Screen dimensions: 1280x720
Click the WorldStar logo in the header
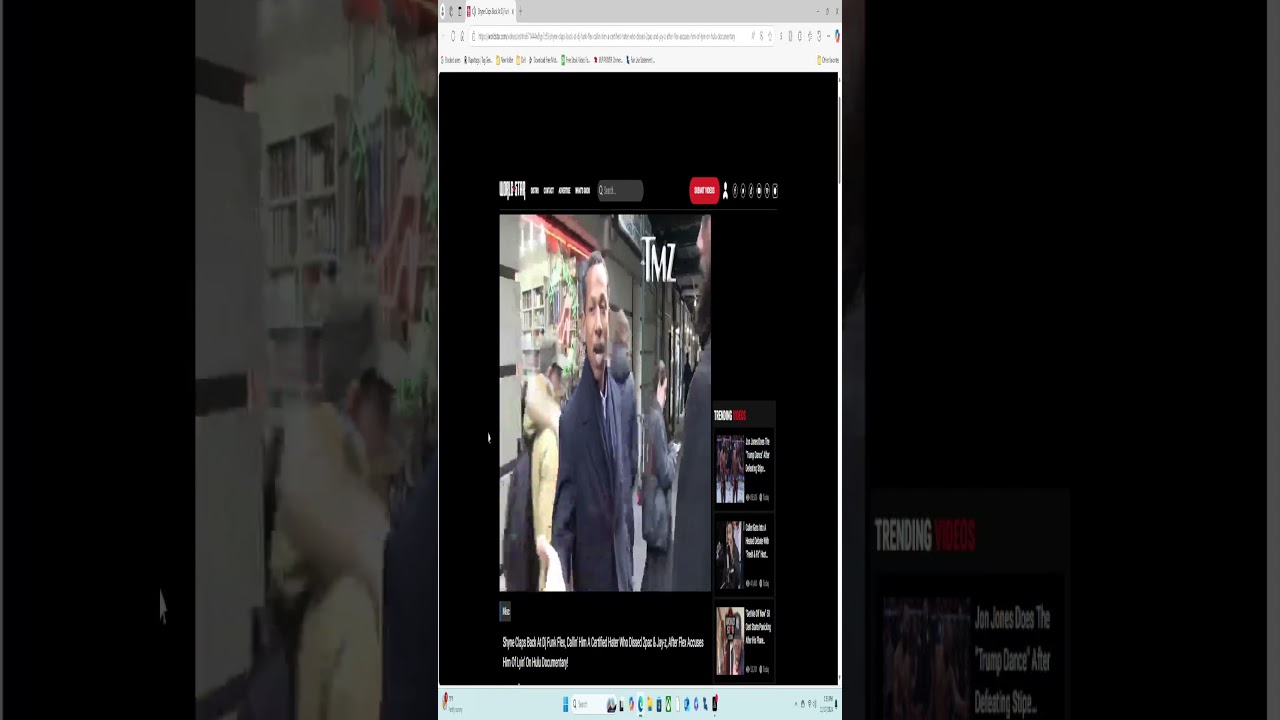point(512,190)
